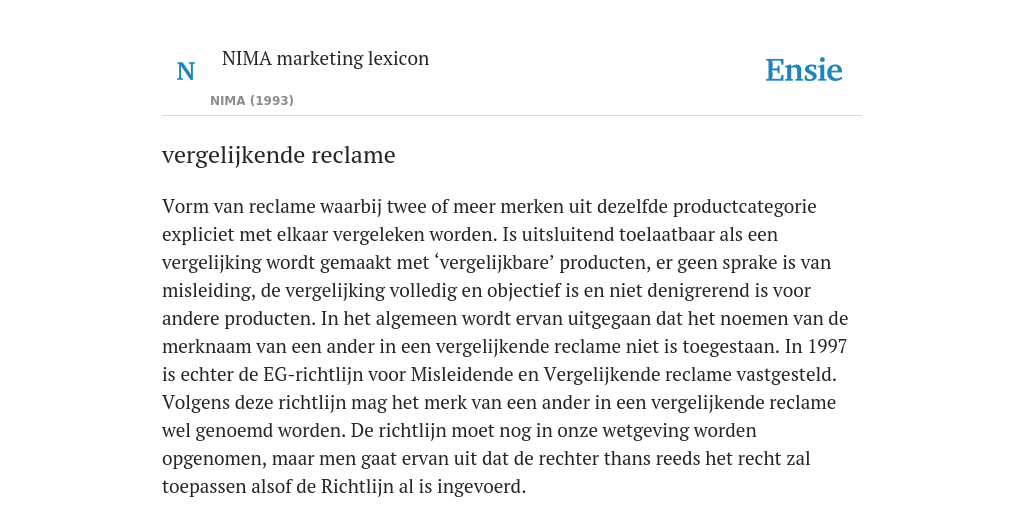Open the Ensie logo in the header
Screen dimensions: 1024x512
[x=804, y=70]
